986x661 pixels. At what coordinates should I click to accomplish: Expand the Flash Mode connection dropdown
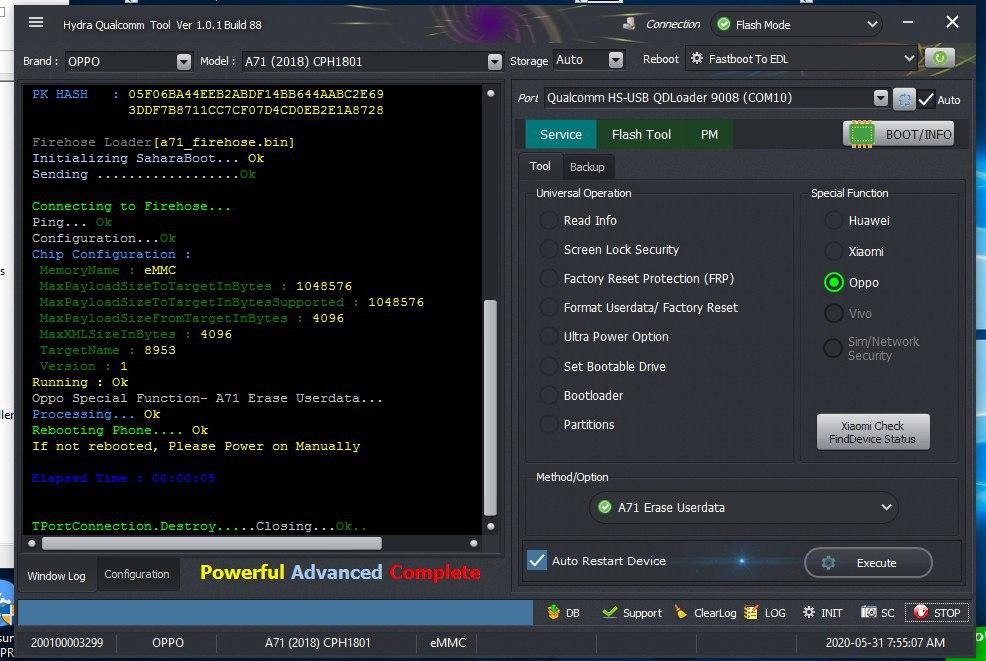[x=797, y=25]
